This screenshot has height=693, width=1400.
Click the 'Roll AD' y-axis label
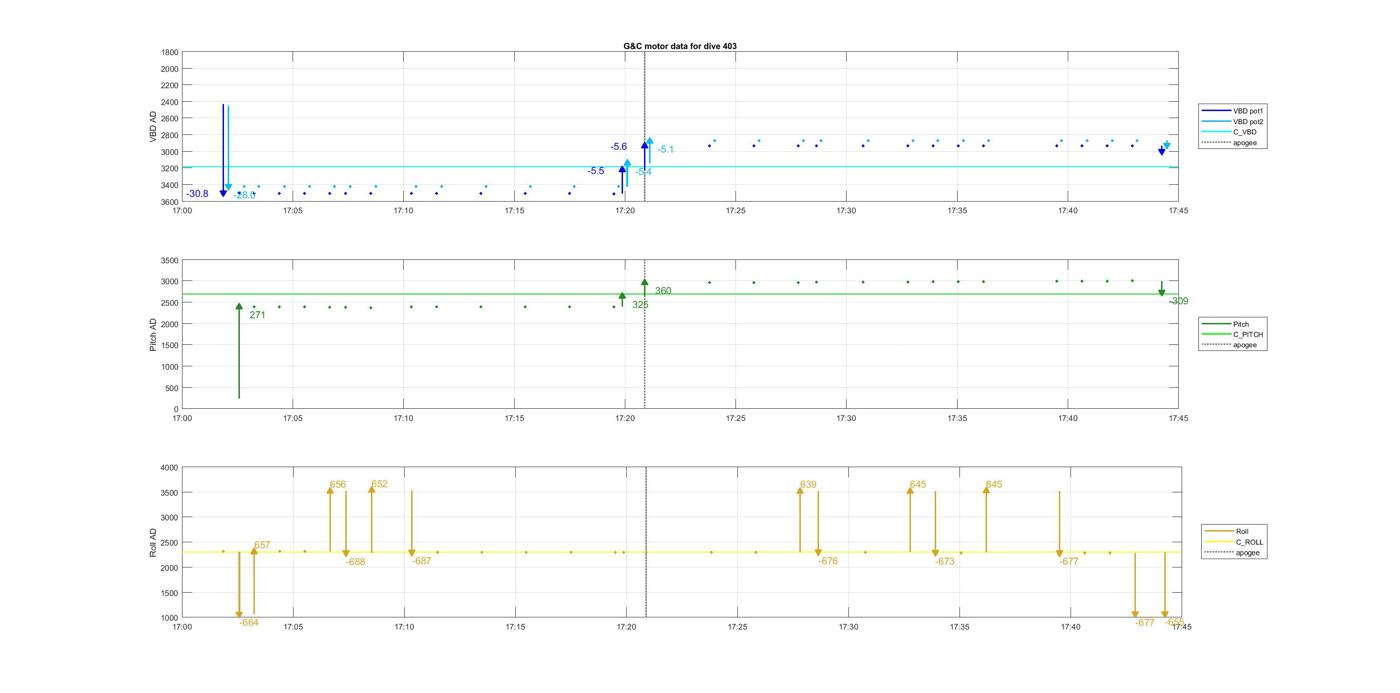pyautogui.click(x=153, y=542)
